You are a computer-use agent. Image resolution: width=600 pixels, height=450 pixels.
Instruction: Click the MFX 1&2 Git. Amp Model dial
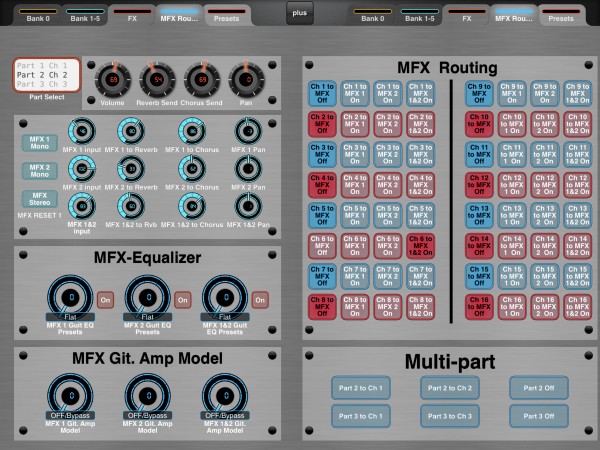[225, 396]
